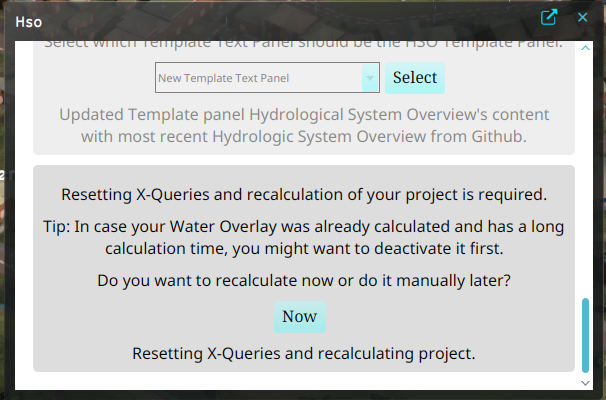Click 'Resetting X-Queries and recalculation of your project' text

[303, 194]
